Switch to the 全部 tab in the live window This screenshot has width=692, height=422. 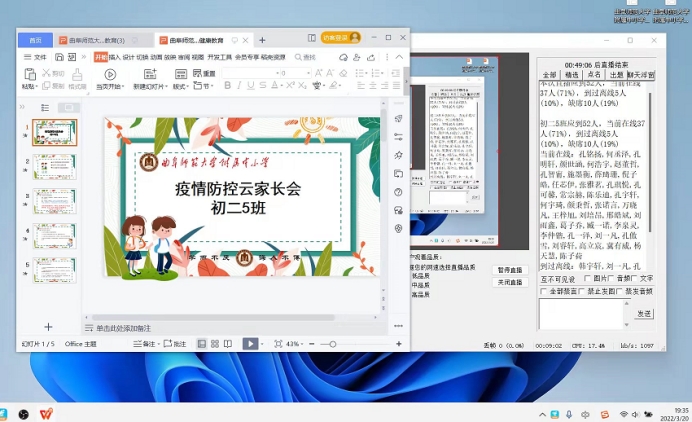pyautogui.click(x=549, y=75)
